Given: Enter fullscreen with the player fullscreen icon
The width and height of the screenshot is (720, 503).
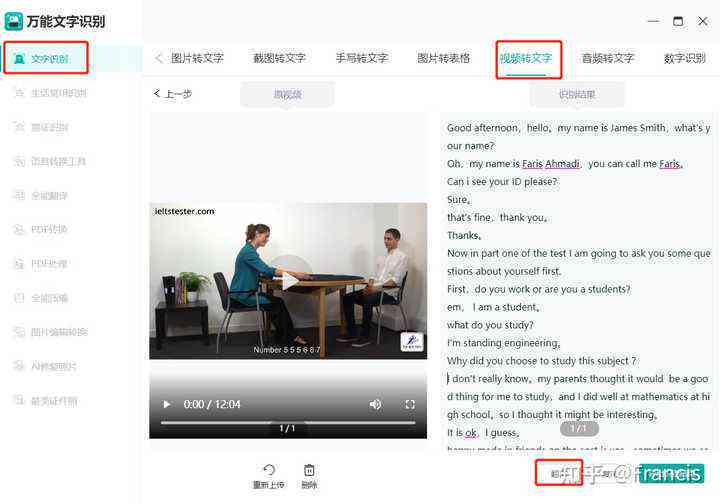Looking at the screenshot, I should (410, 404).
